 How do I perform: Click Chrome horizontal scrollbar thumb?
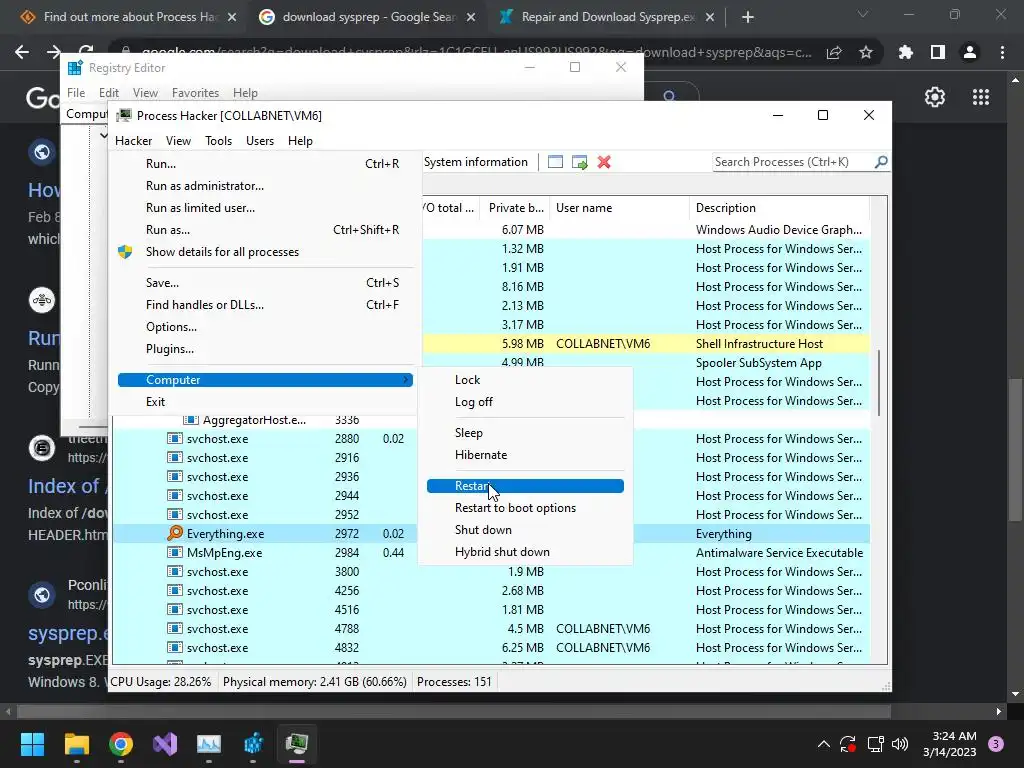point(454,711)
